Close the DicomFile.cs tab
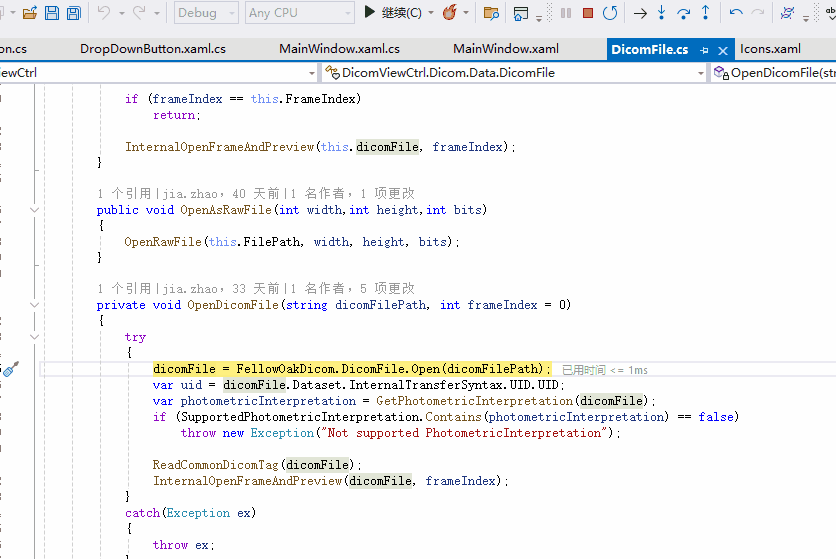This screenshot has height=559, width=836. pyautogui.click(x=723, y=51)
